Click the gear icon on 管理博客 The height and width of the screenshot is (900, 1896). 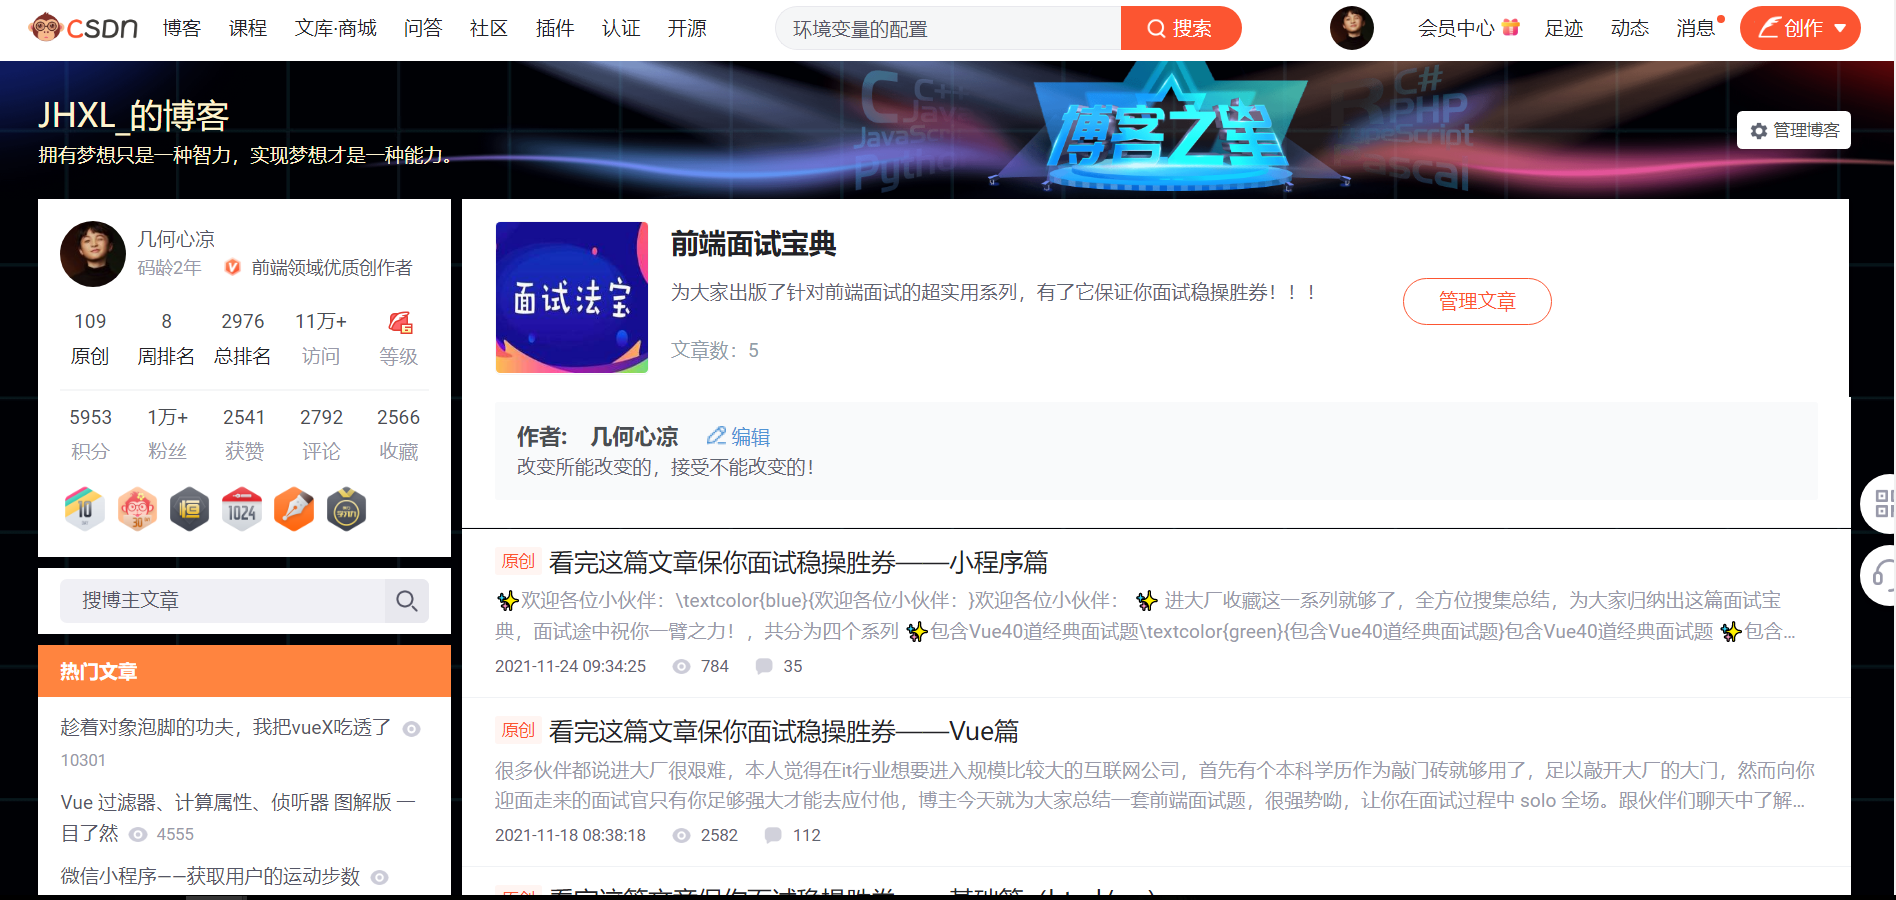point(1760,130)
